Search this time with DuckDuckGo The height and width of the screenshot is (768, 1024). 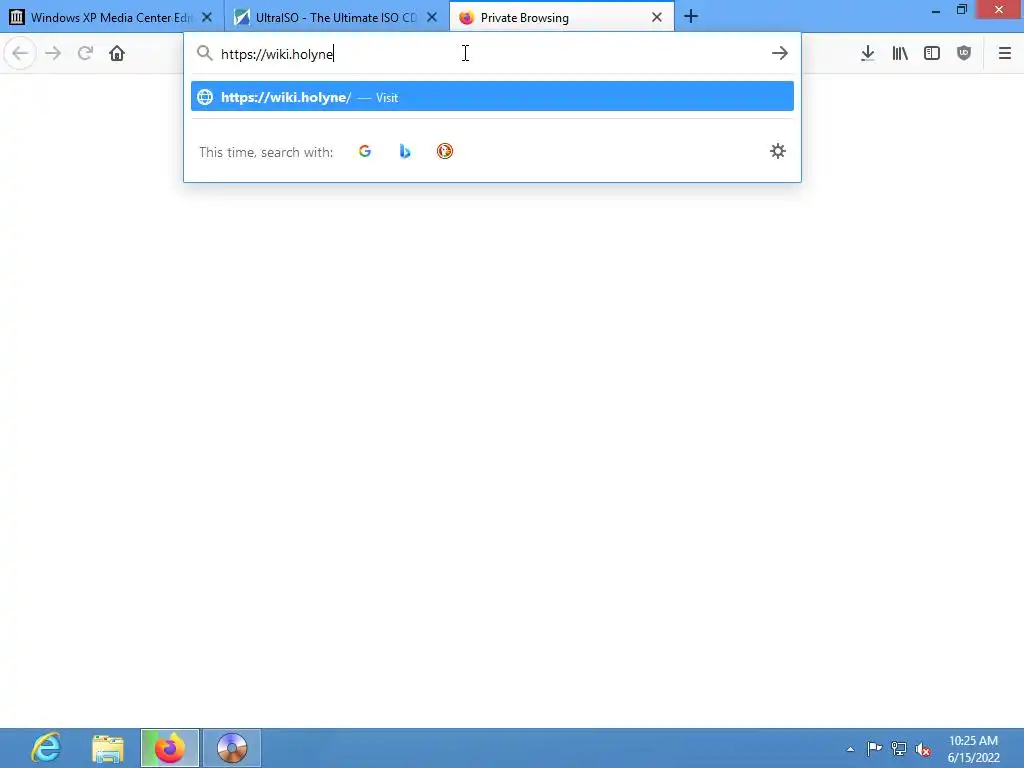click(445, 152)
